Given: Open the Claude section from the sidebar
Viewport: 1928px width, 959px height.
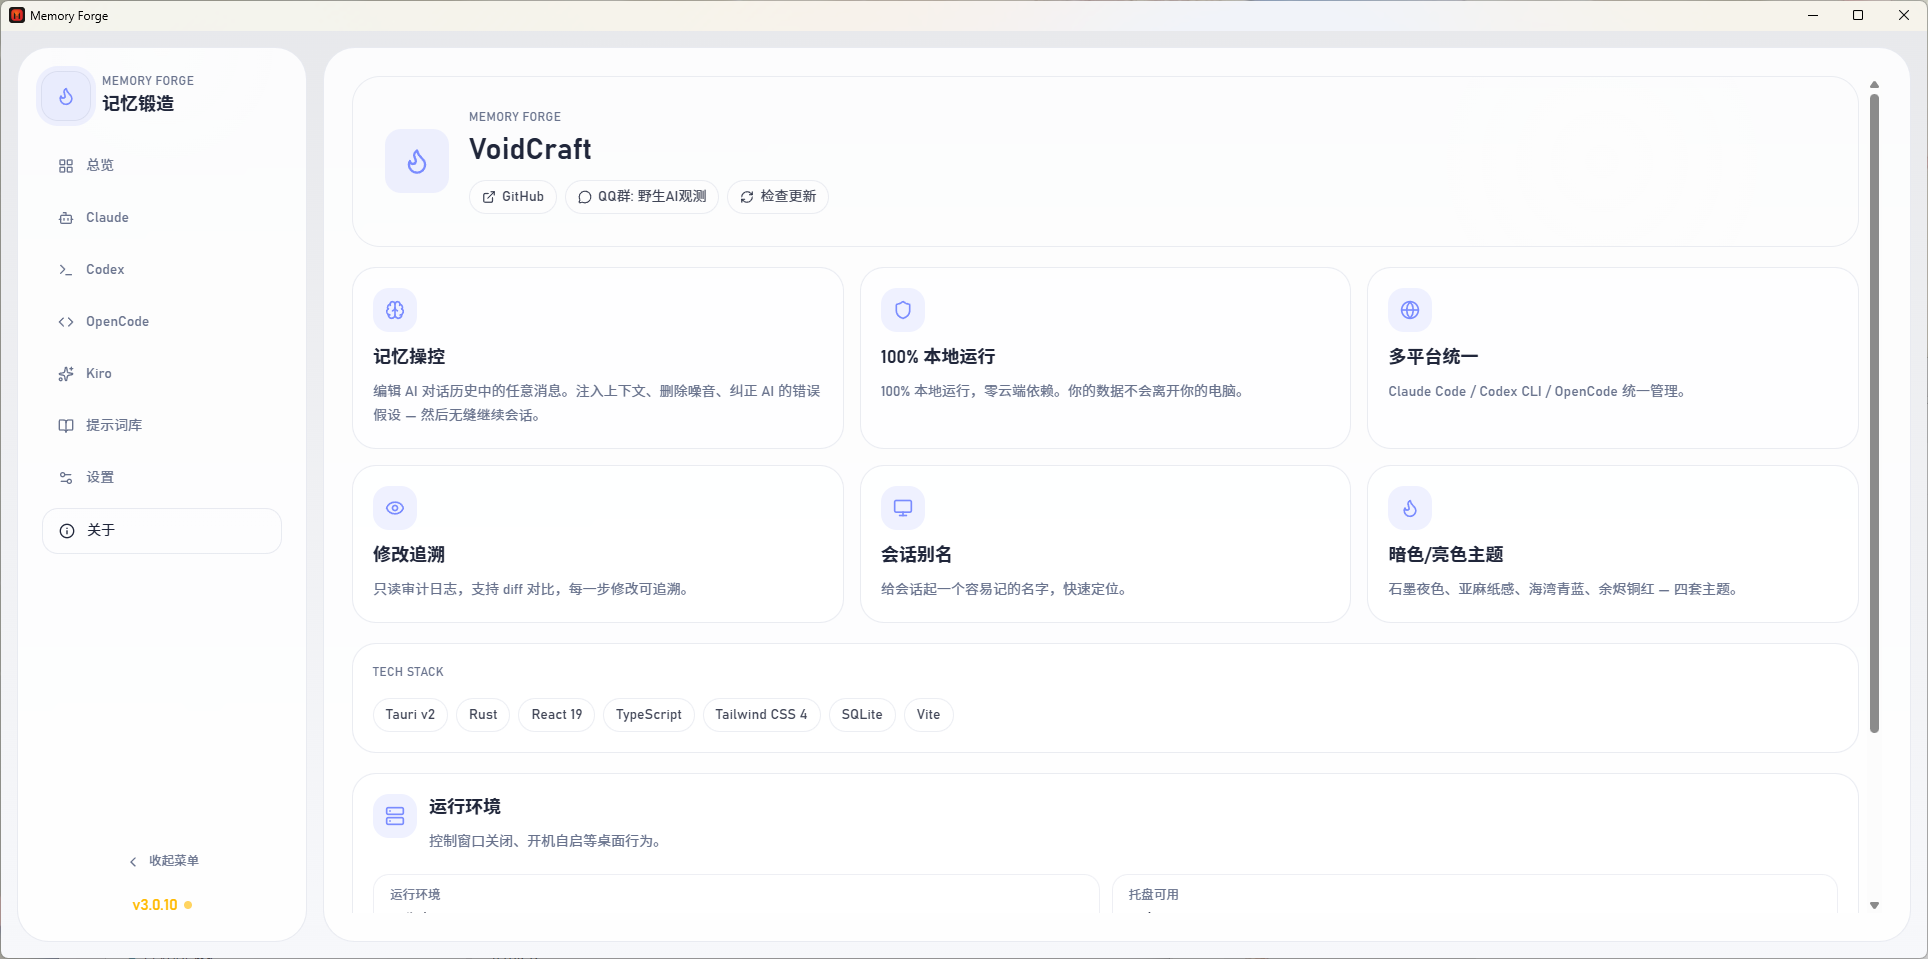Looking at the screenshot, I should pos(106,217).
